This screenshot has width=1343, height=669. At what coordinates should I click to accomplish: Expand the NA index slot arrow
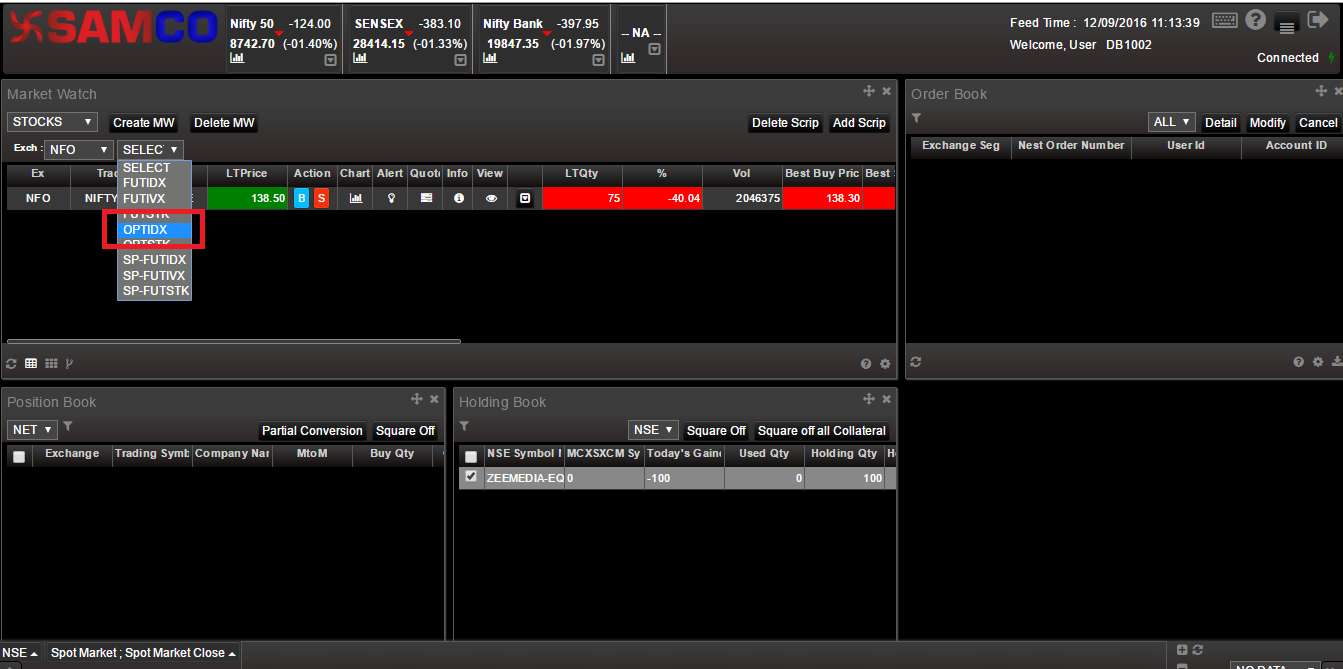654,49
